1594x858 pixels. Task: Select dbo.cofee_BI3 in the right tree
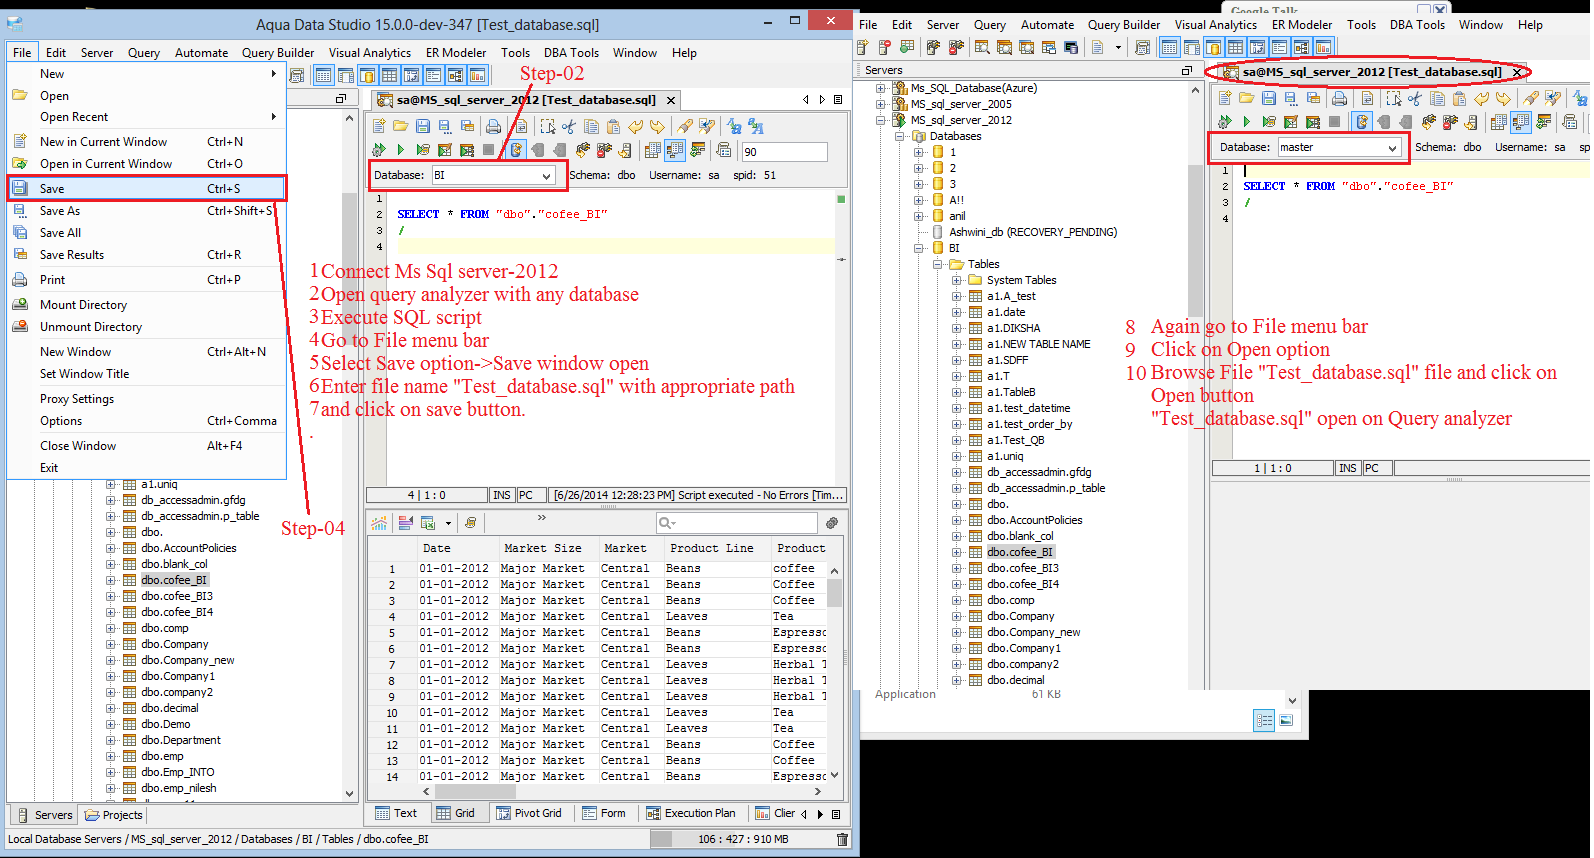tap(1023, 568)
